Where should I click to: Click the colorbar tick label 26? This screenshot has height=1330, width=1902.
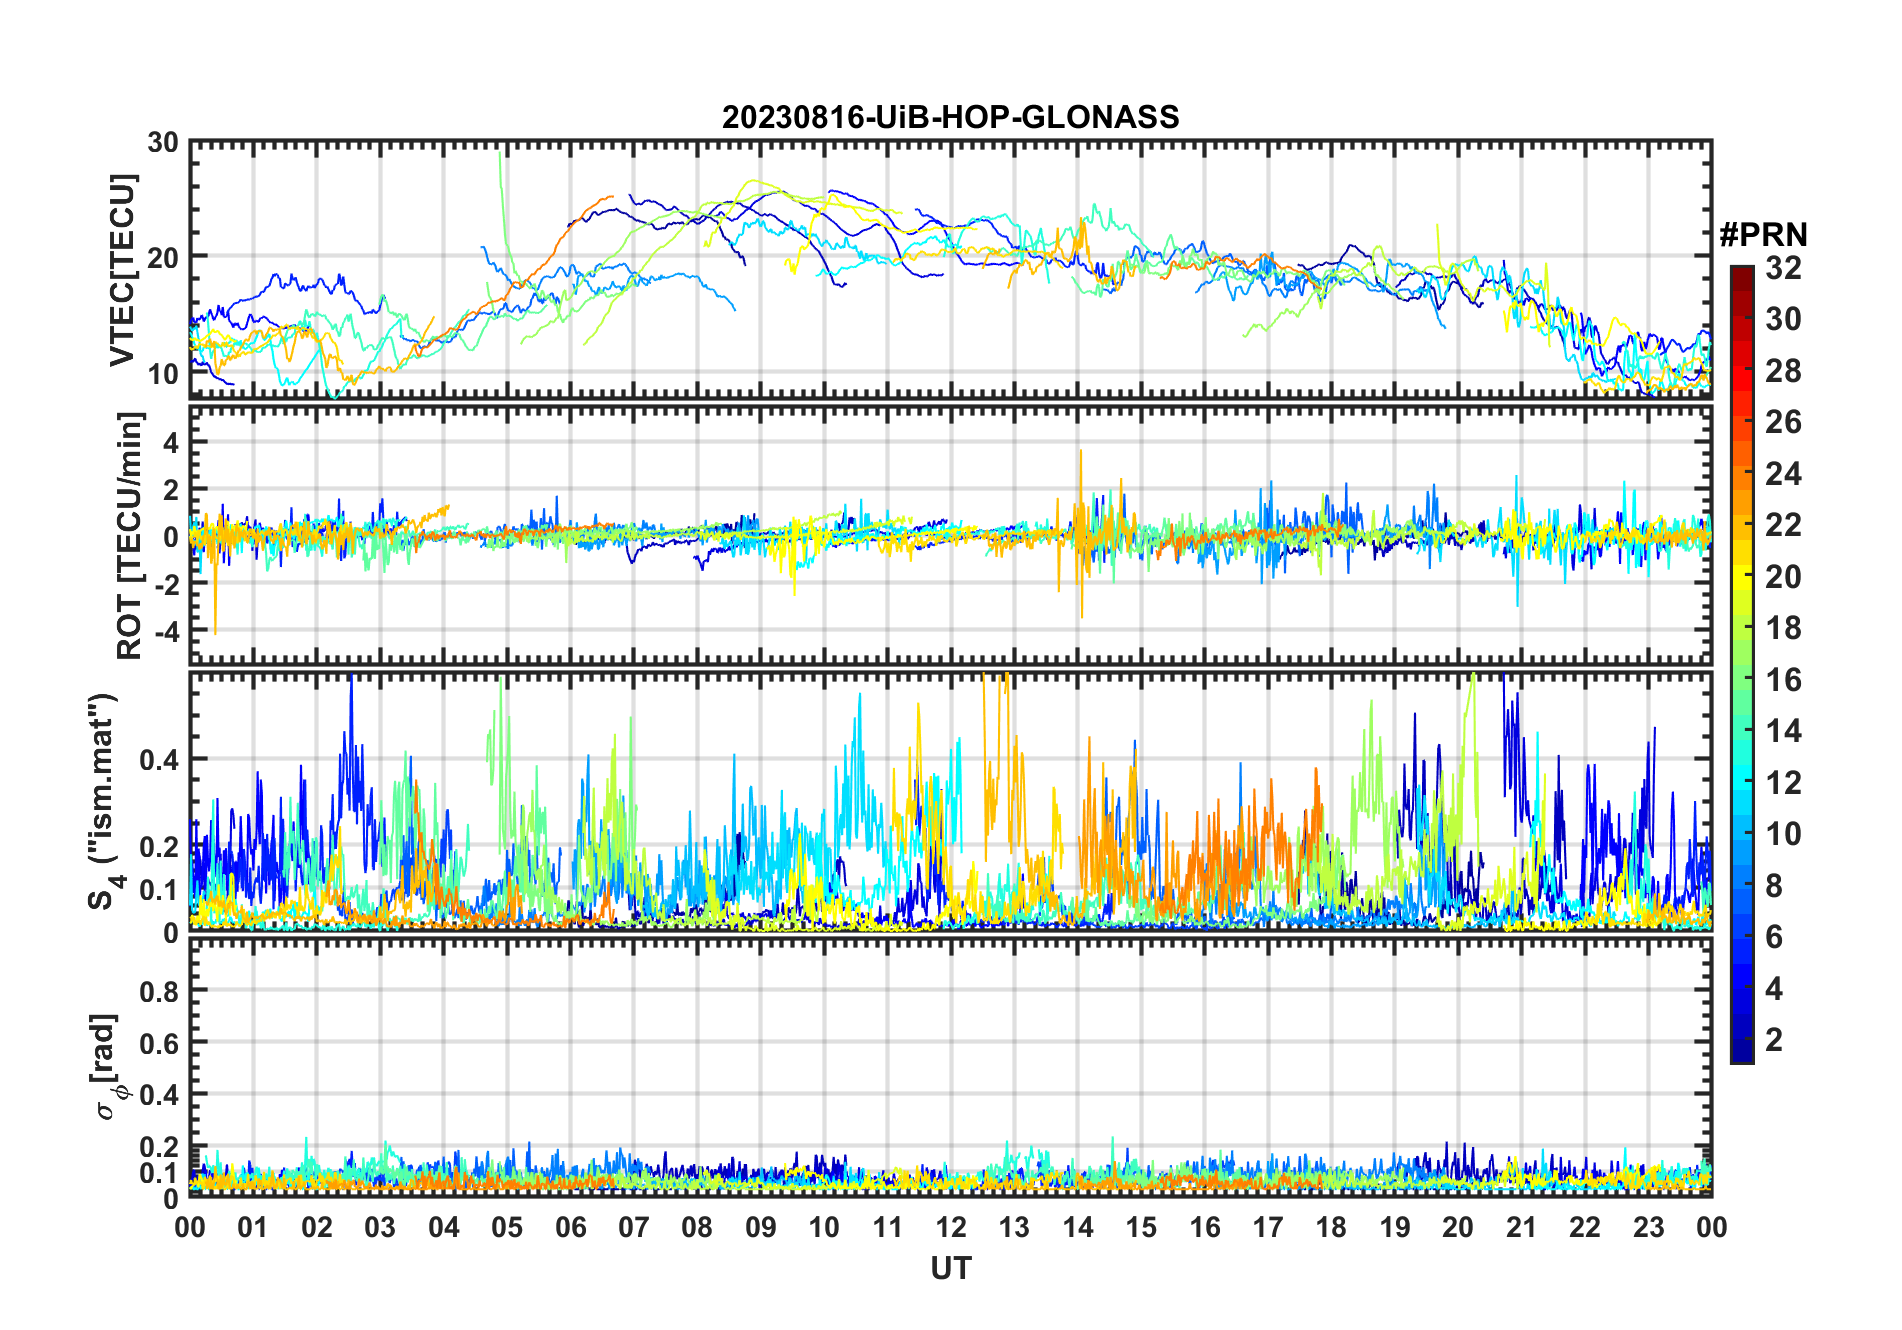pos(1783,422)
